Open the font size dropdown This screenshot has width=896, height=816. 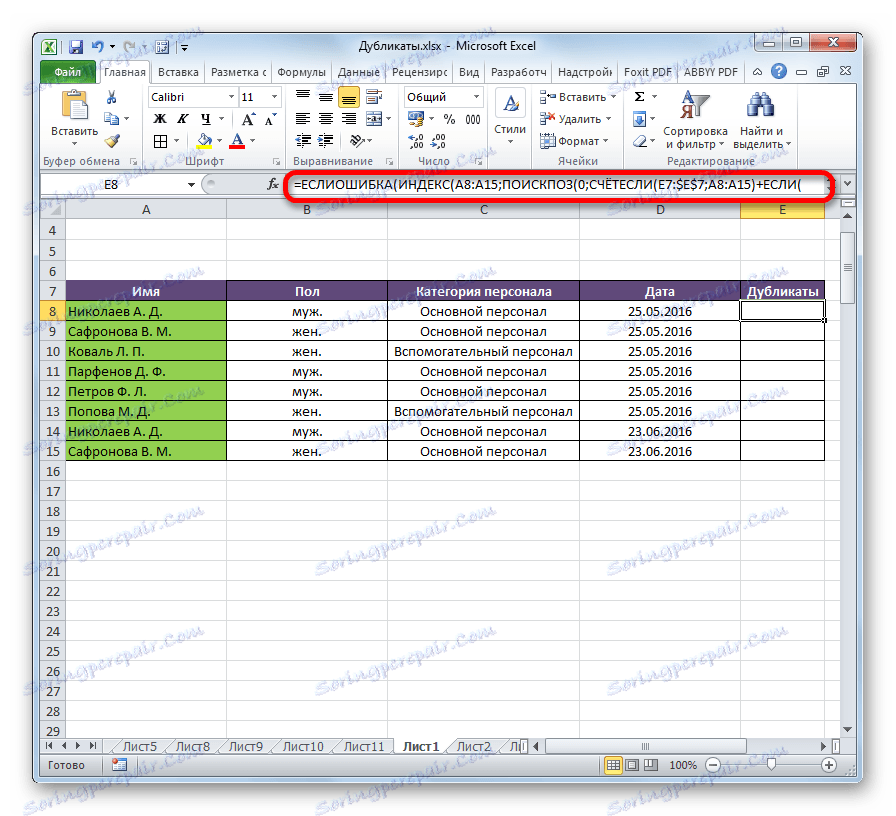(x=276, y=97)
